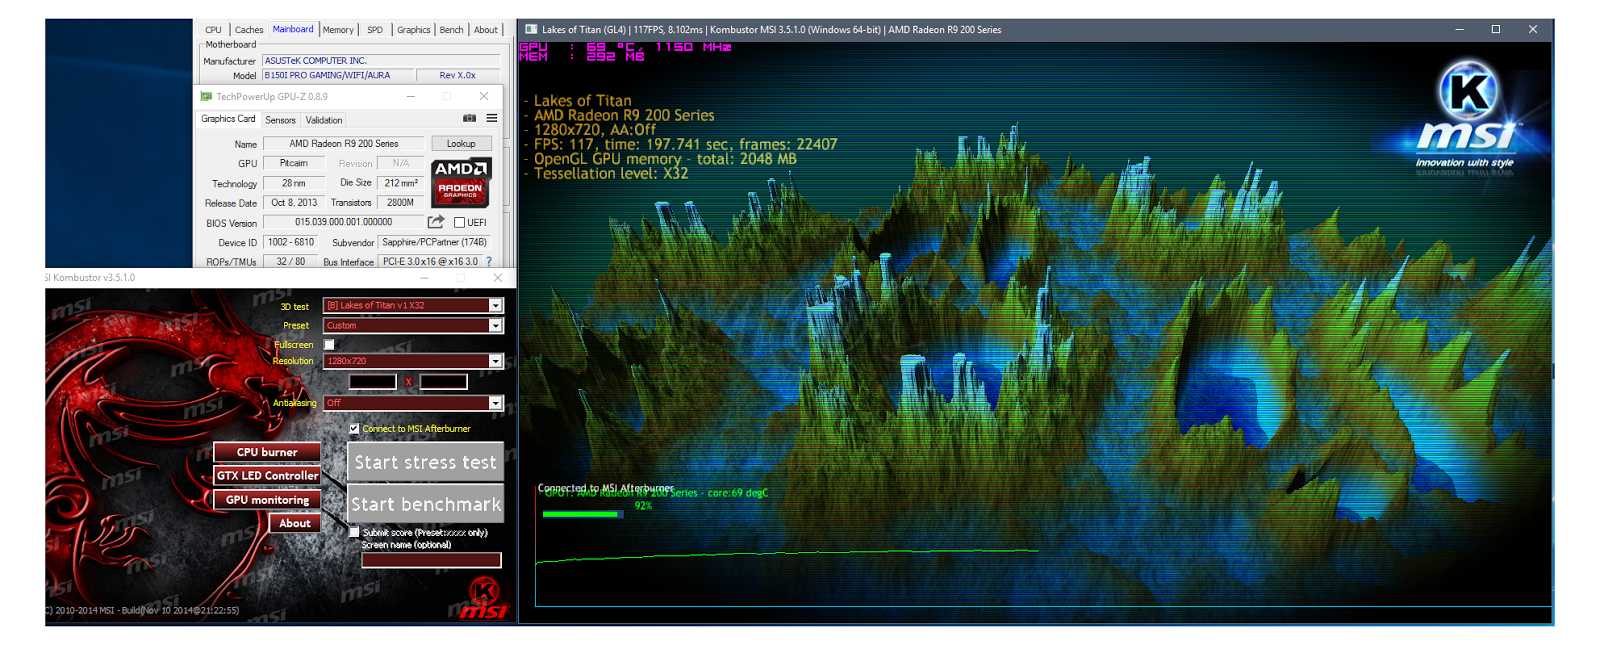Click the Lakes of Titan window title icon
The height and width of the screenshot is (645, 1600).
(531, 30)
